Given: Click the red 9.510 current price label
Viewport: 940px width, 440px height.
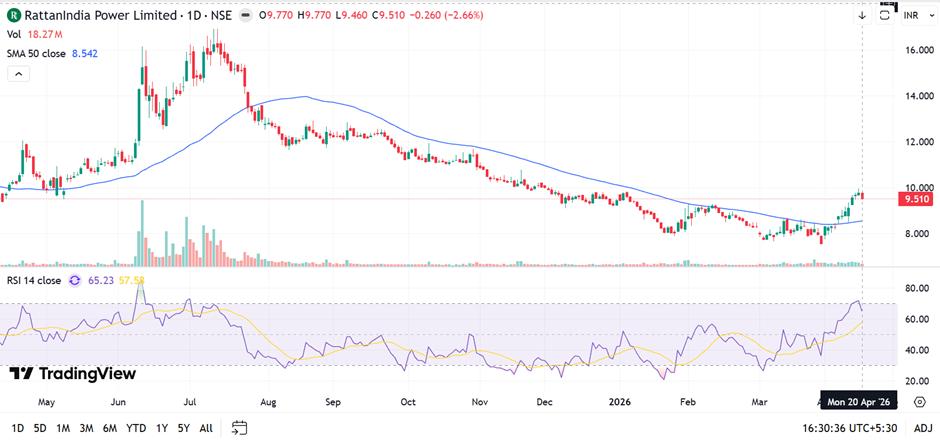Looking at the screenshot, I should (916, 199).
